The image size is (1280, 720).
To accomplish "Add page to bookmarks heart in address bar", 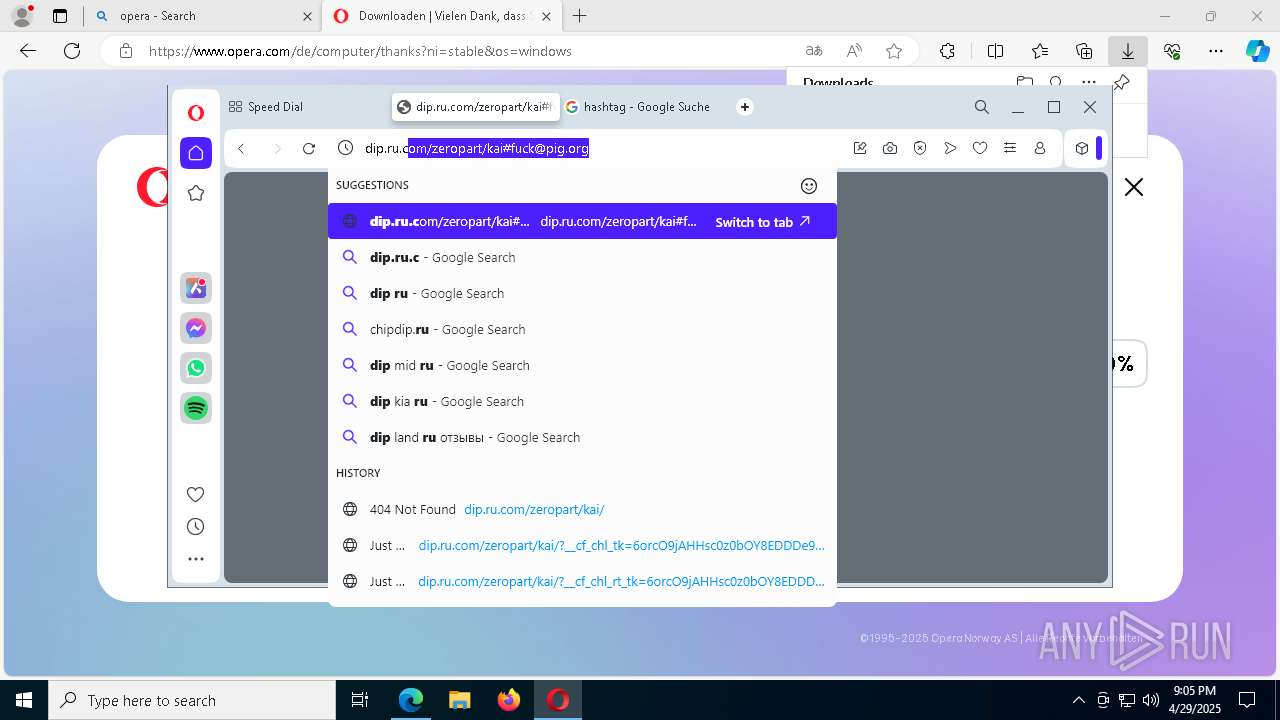I will tap(980, 148).
